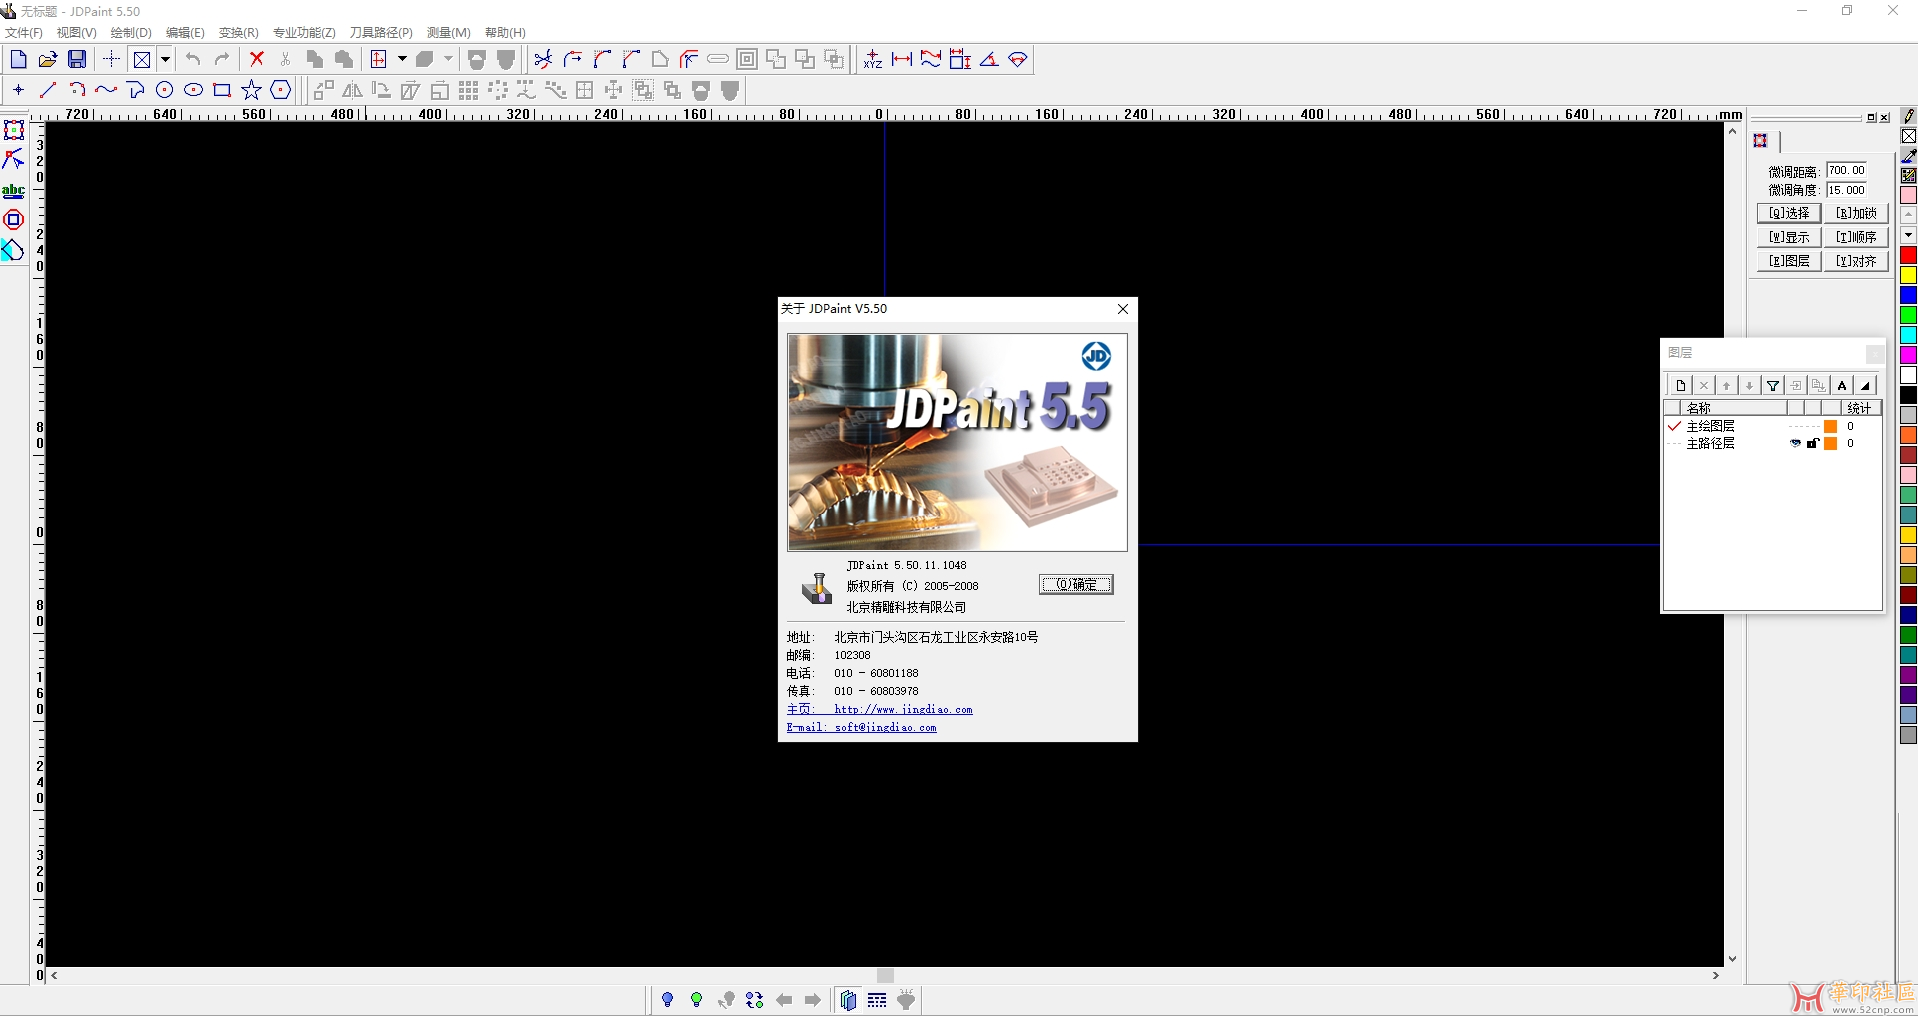Click the [Y]对齐 button
Screen dimensions: 1918x1017
[1856, 261]
